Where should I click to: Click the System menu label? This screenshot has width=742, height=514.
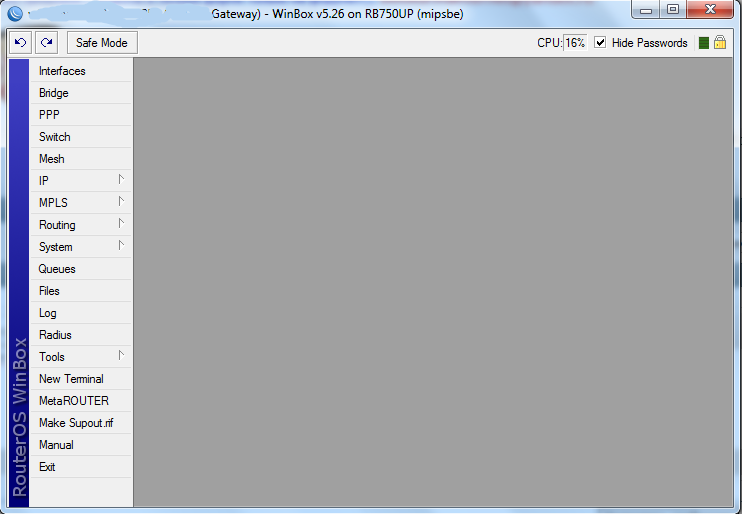pos(55,247)
